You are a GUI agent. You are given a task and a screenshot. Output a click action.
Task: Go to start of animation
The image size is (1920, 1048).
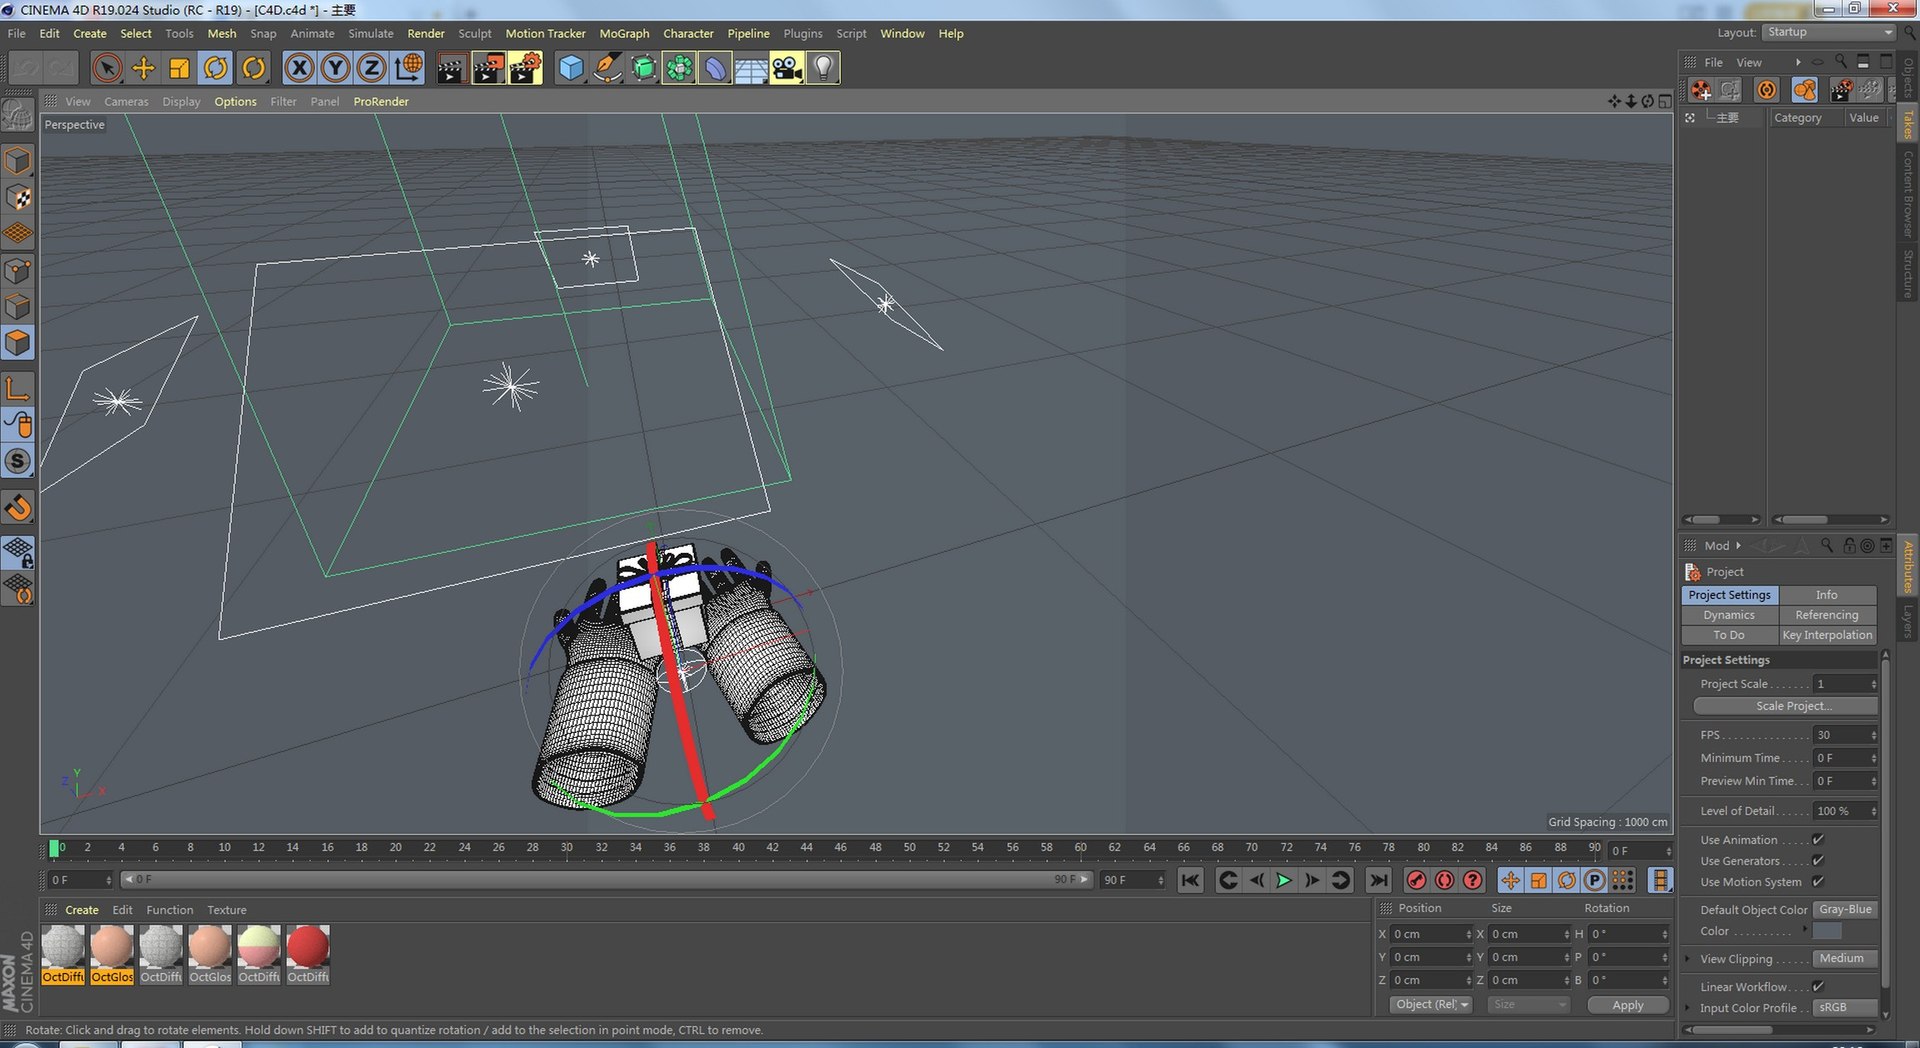click(x=1190, y=880)
